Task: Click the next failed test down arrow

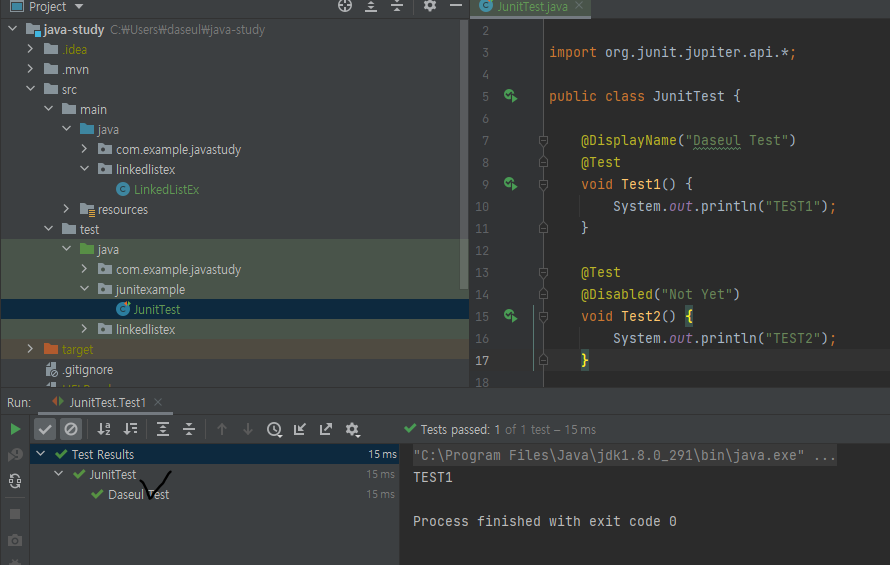Action: [248, 429]
